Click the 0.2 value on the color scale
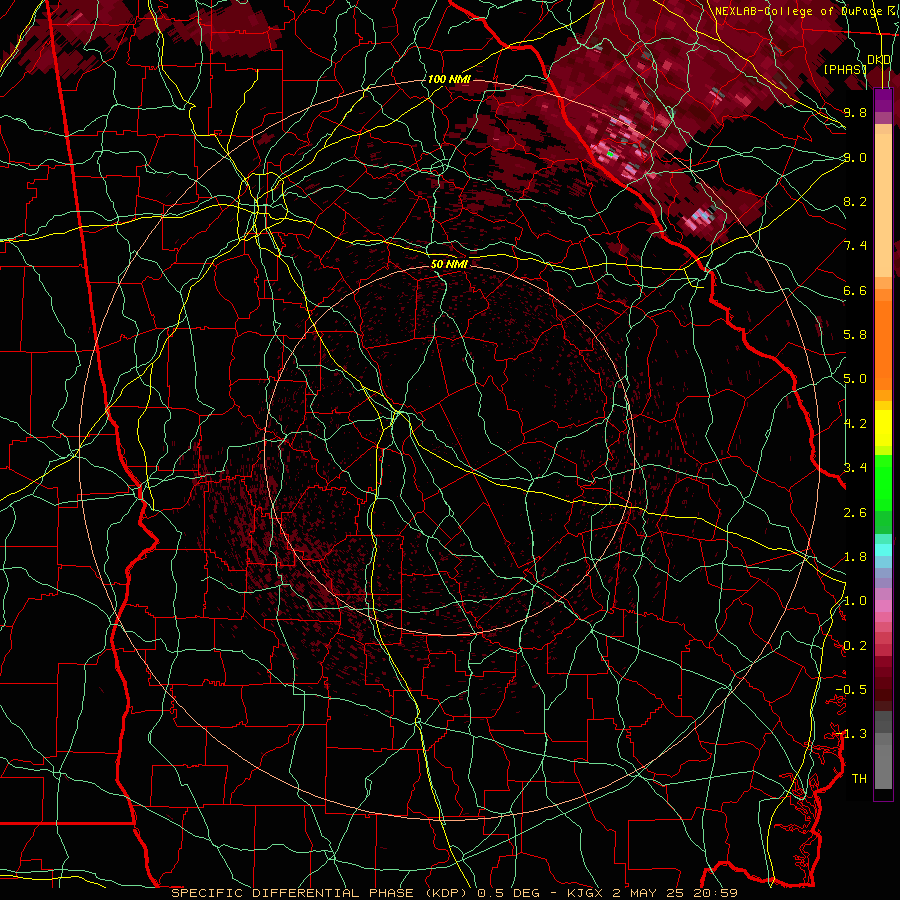900x900 pixels. tap(855, 646)
